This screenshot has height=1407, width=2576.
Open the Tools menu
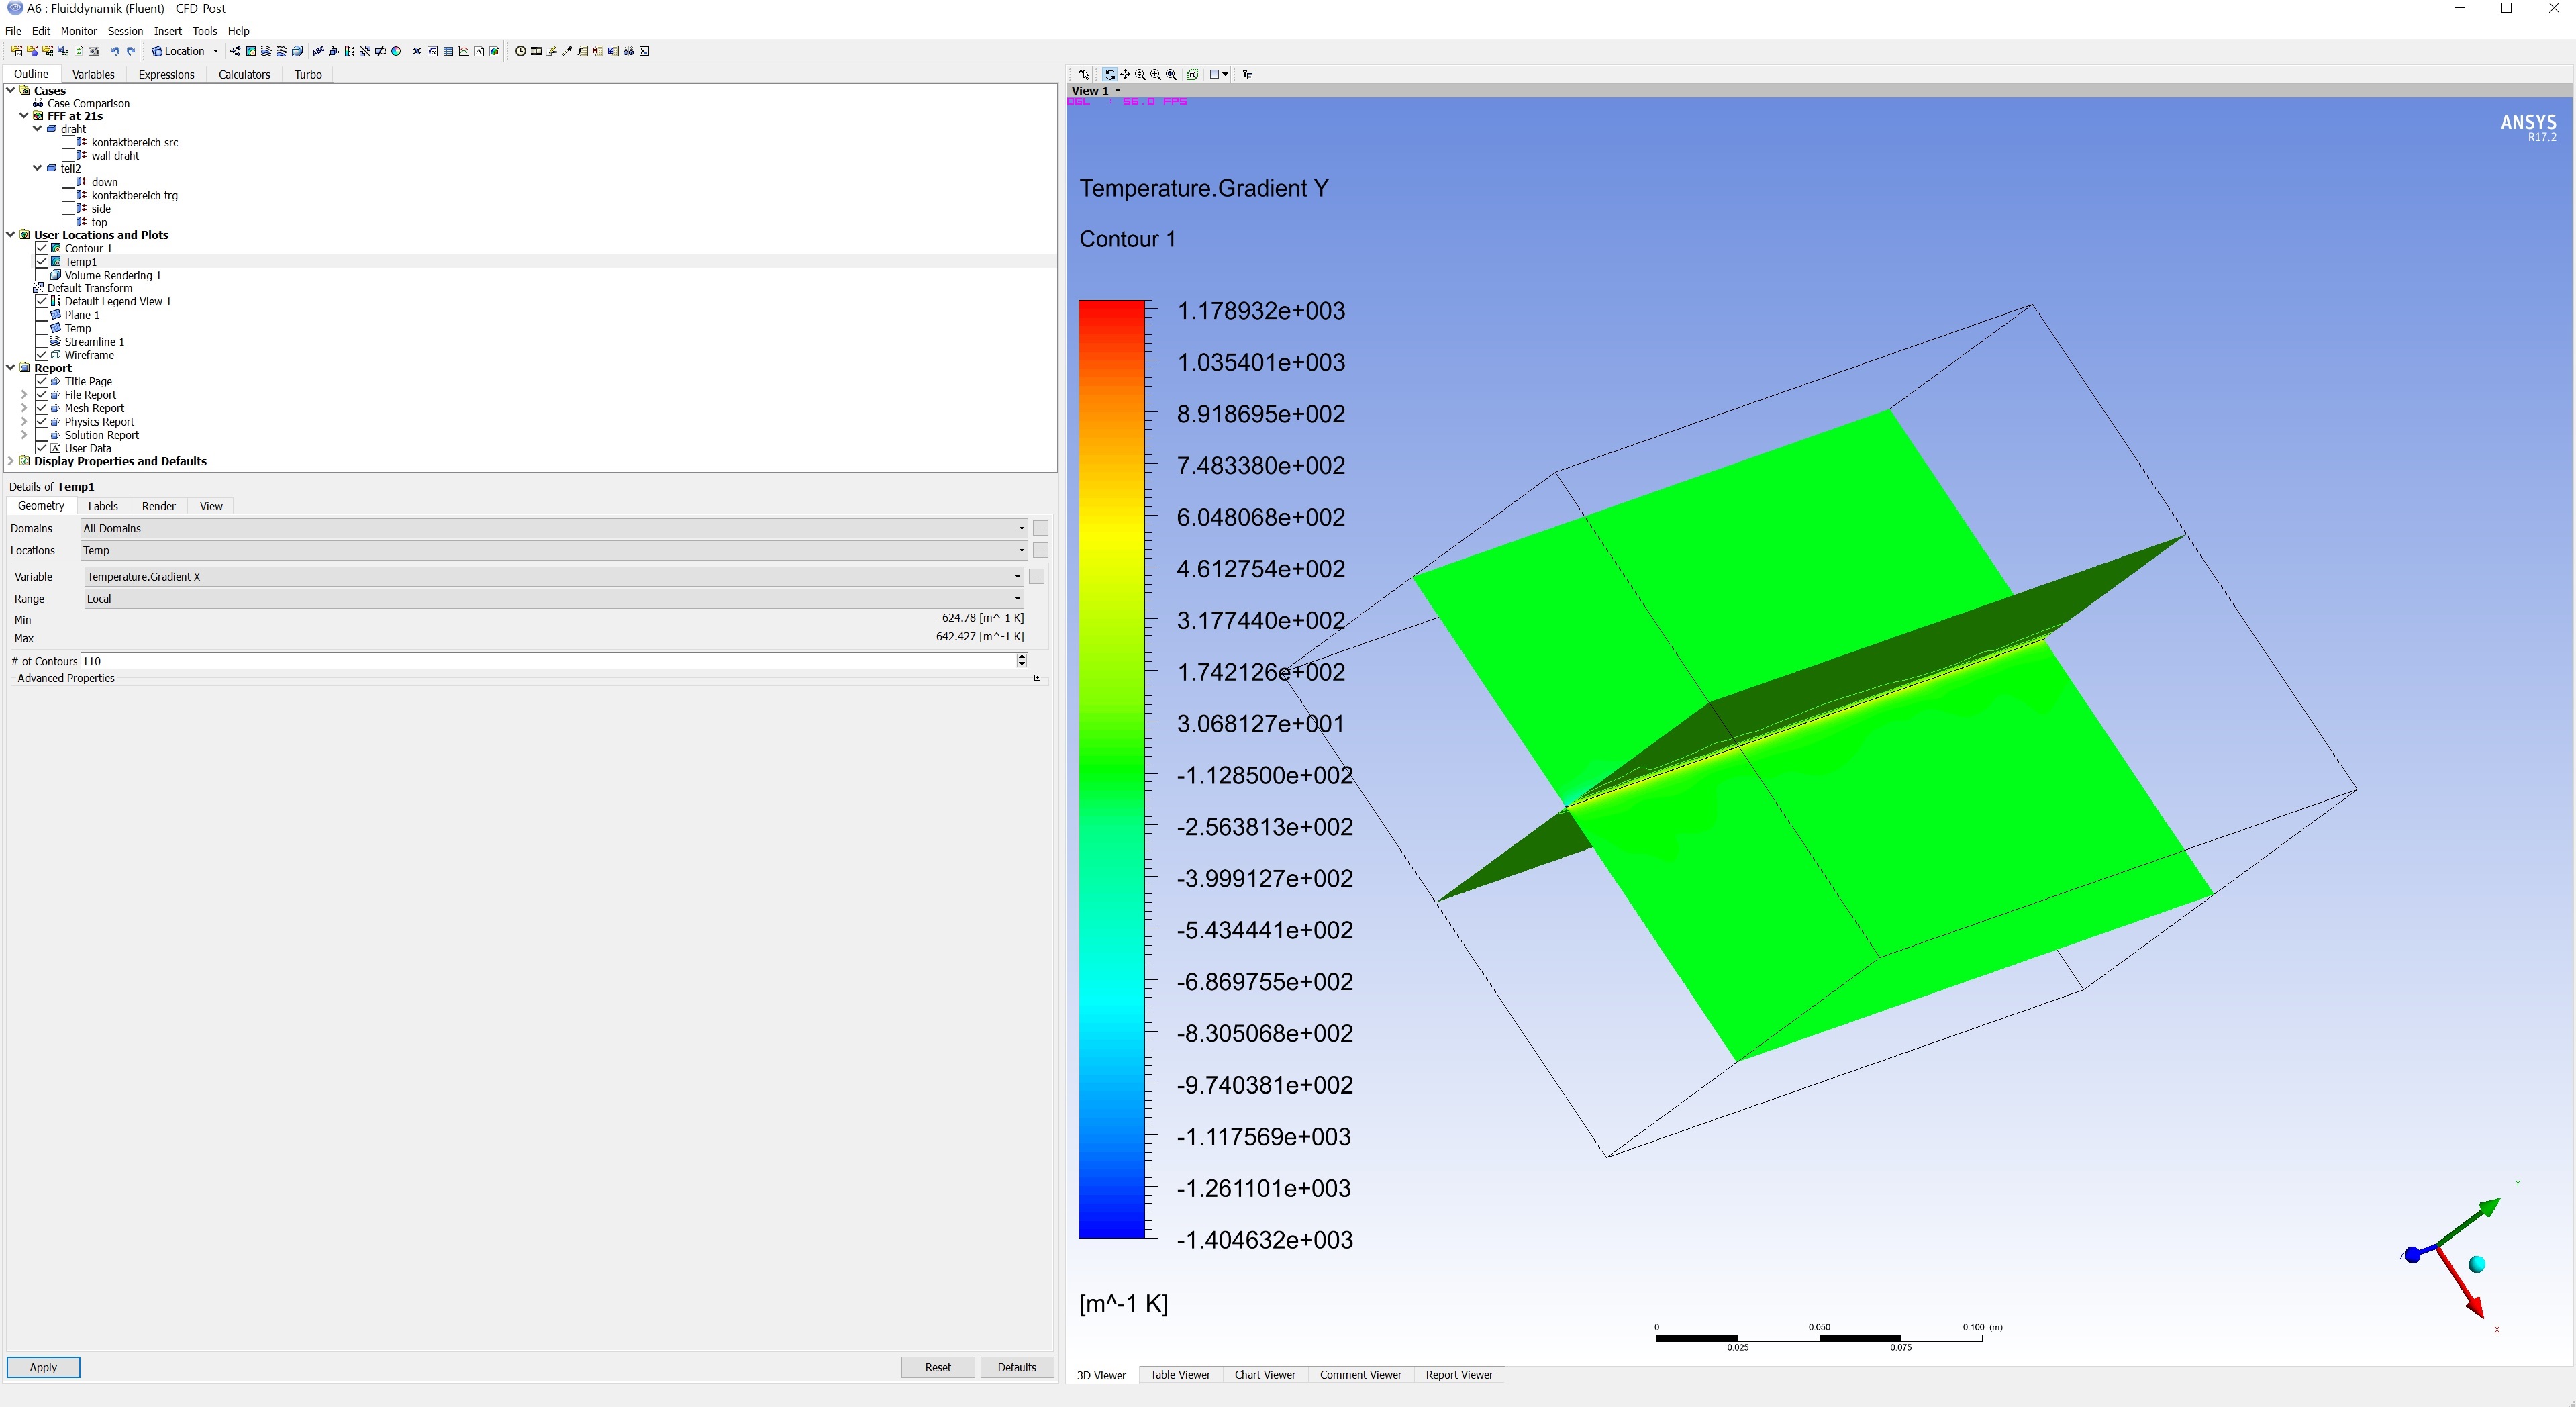(204, 31)
